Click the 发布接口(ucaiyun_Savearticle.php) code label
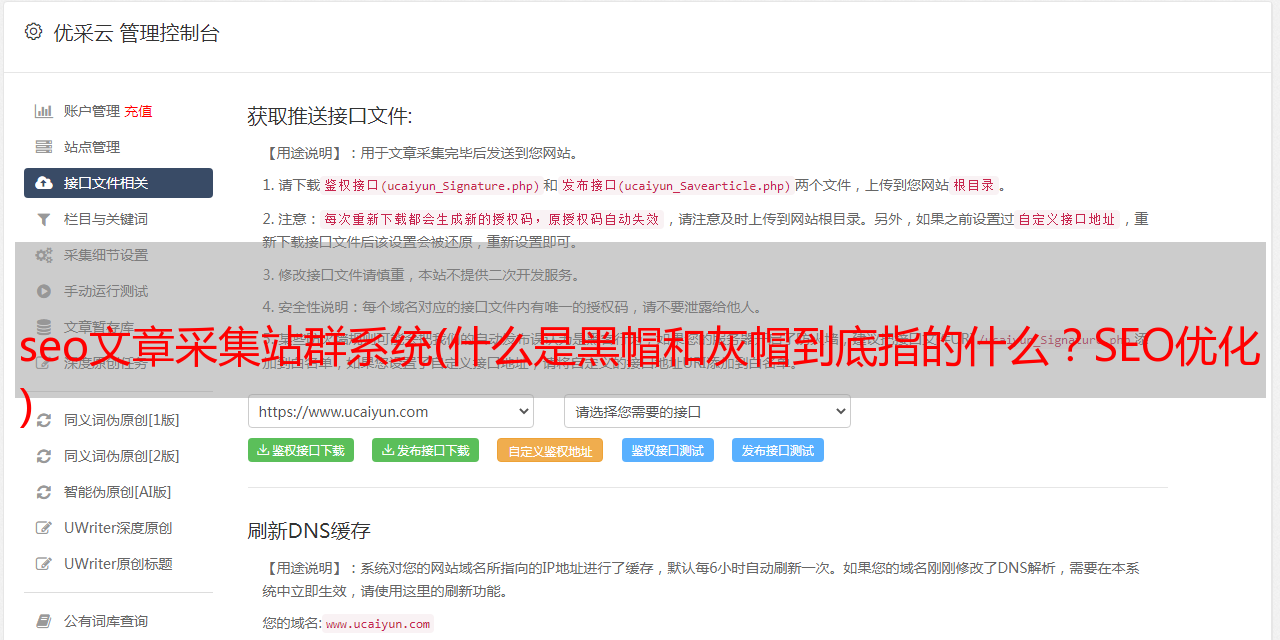This screenshot has width=1280, height=640. pos(676,185)
